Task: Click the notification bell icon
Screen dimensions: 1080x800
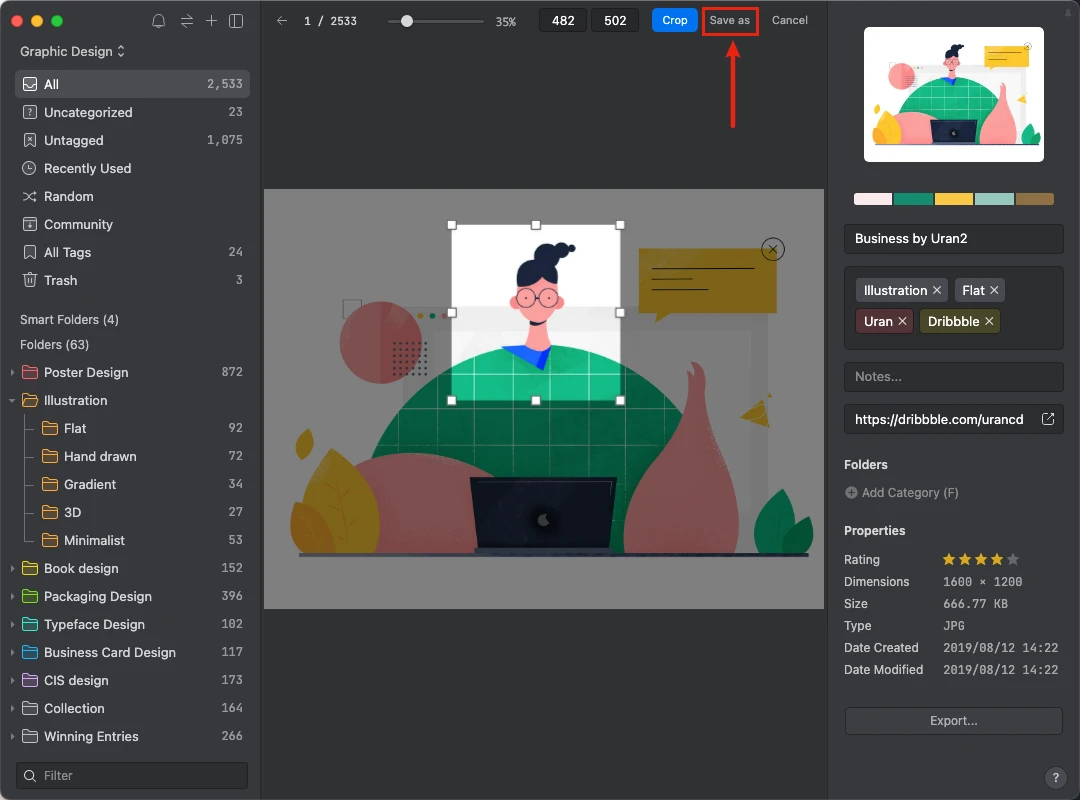Action: tap(159, 21)
